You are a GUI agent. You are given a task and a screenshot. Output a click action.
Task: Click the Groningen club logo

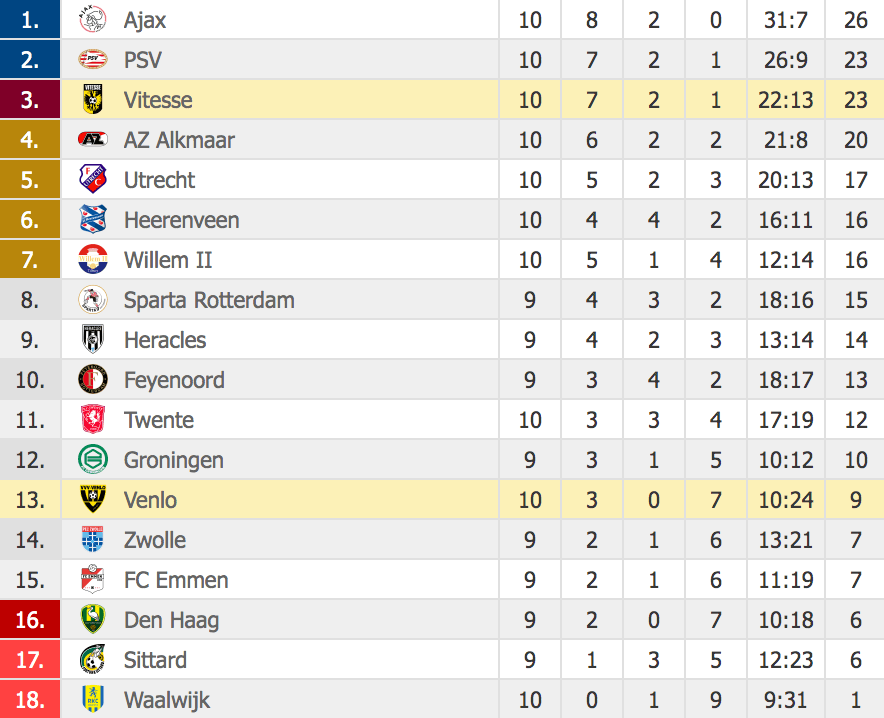pos(92,460)
